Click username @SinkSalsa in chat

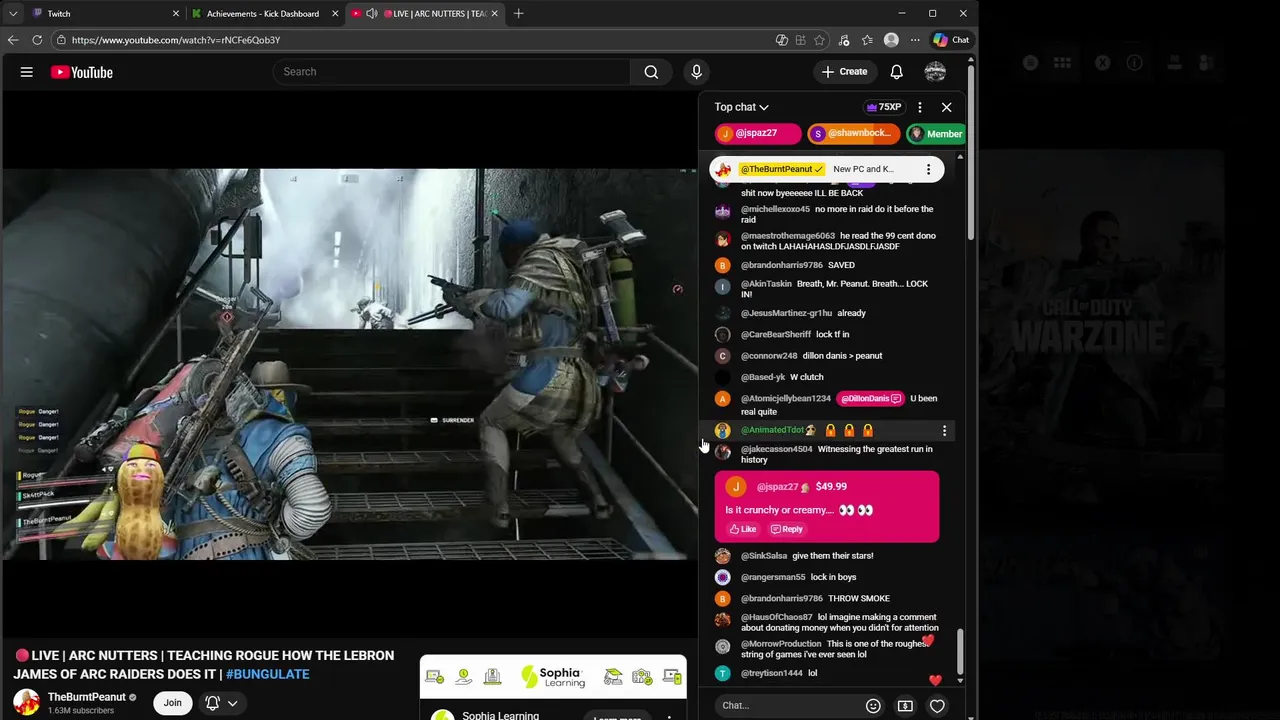pyautogui.click(x=764, y=556)
